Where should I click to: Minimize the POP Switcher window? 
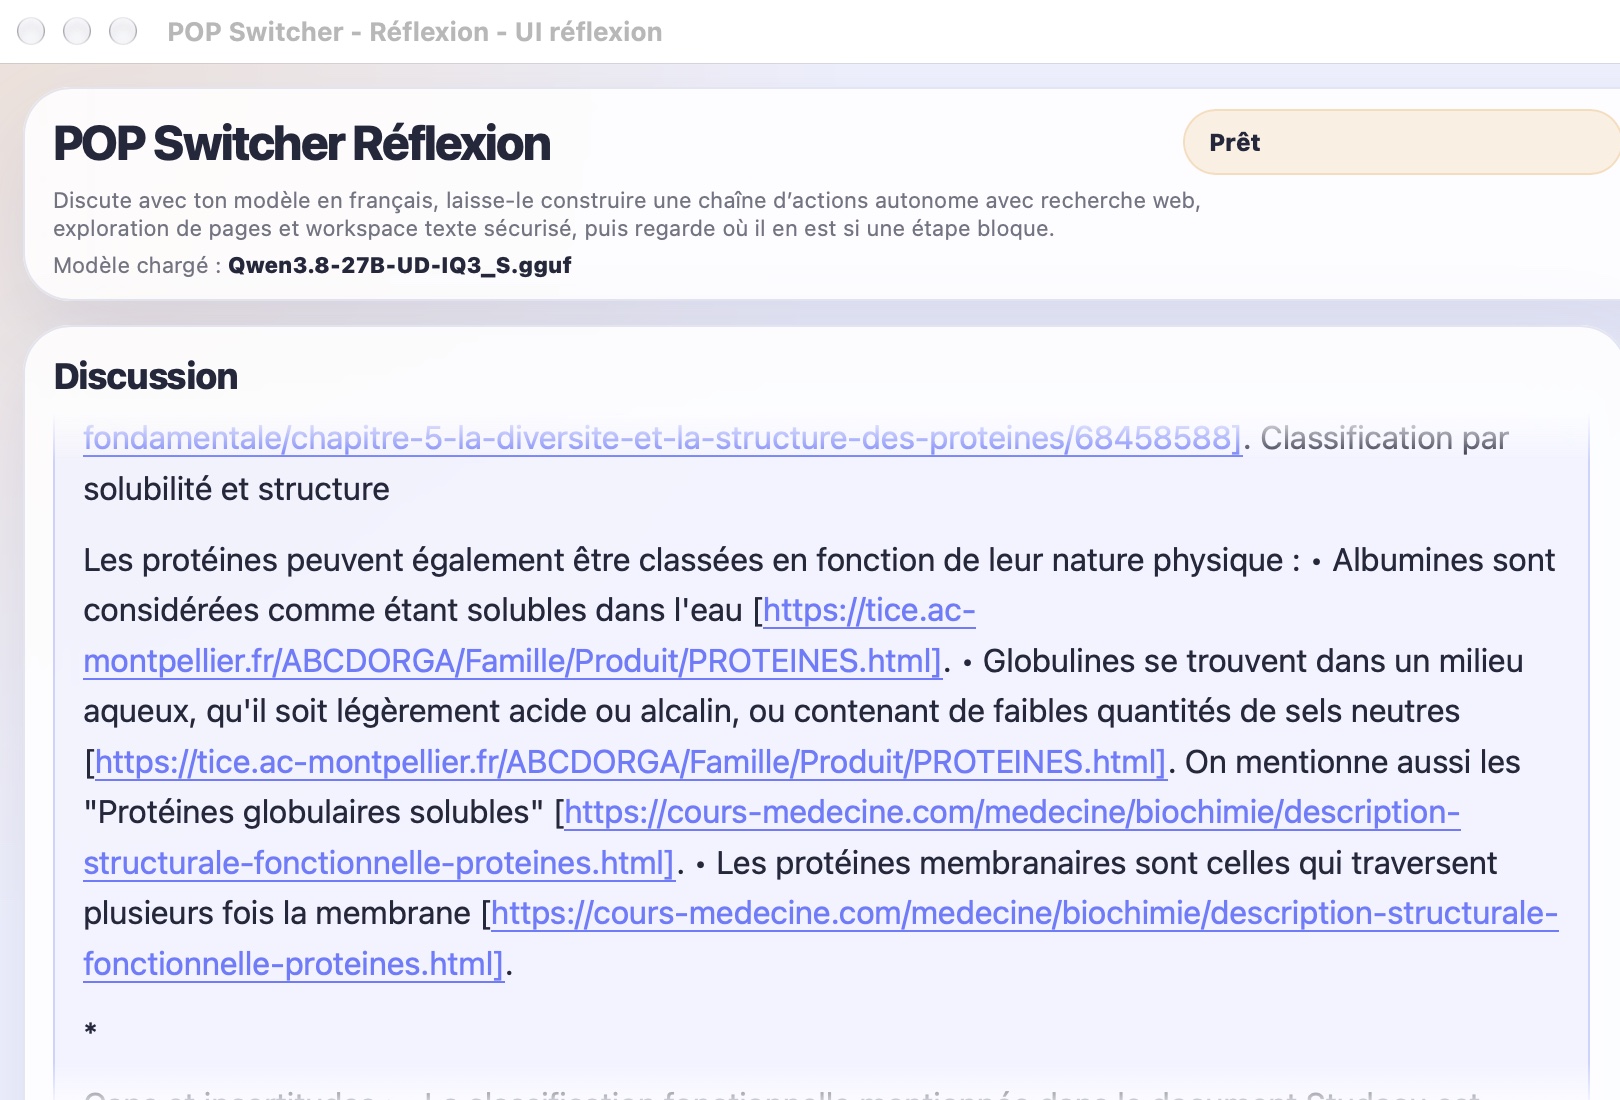tap(77, 31)
